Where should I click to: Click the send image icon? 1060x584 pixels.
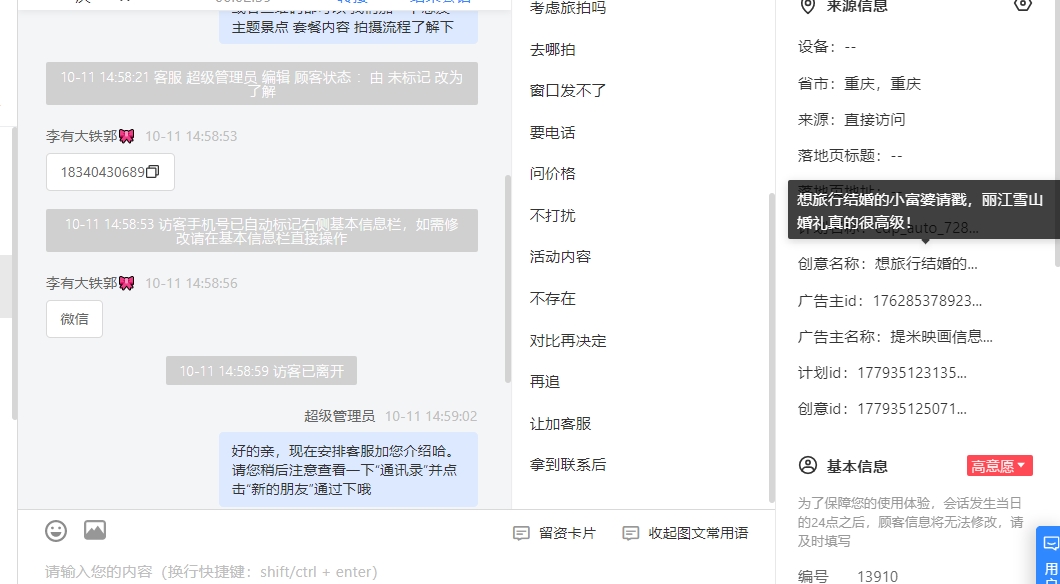(95, 530)
